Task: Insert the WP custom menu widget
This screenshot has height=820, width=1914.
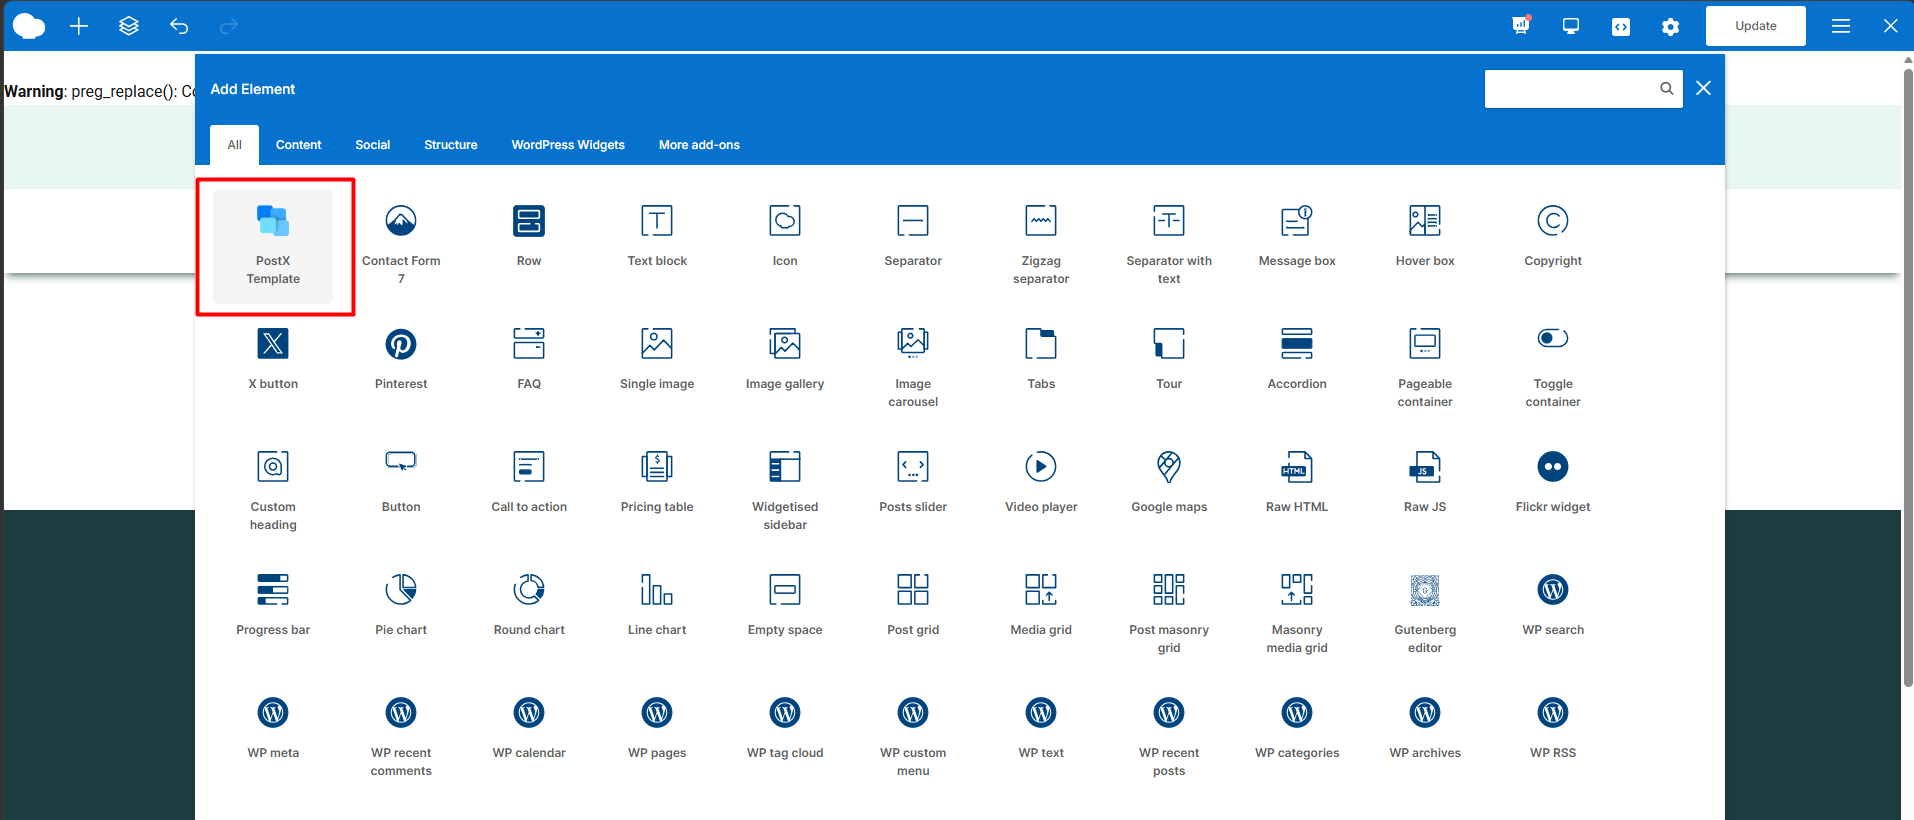Action: (913, 738)
